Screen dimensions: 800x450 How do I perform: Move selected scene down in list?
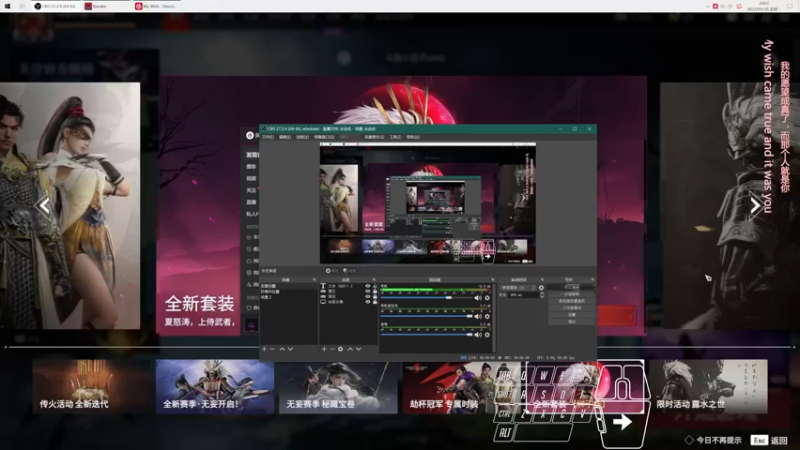pos(290,349)
